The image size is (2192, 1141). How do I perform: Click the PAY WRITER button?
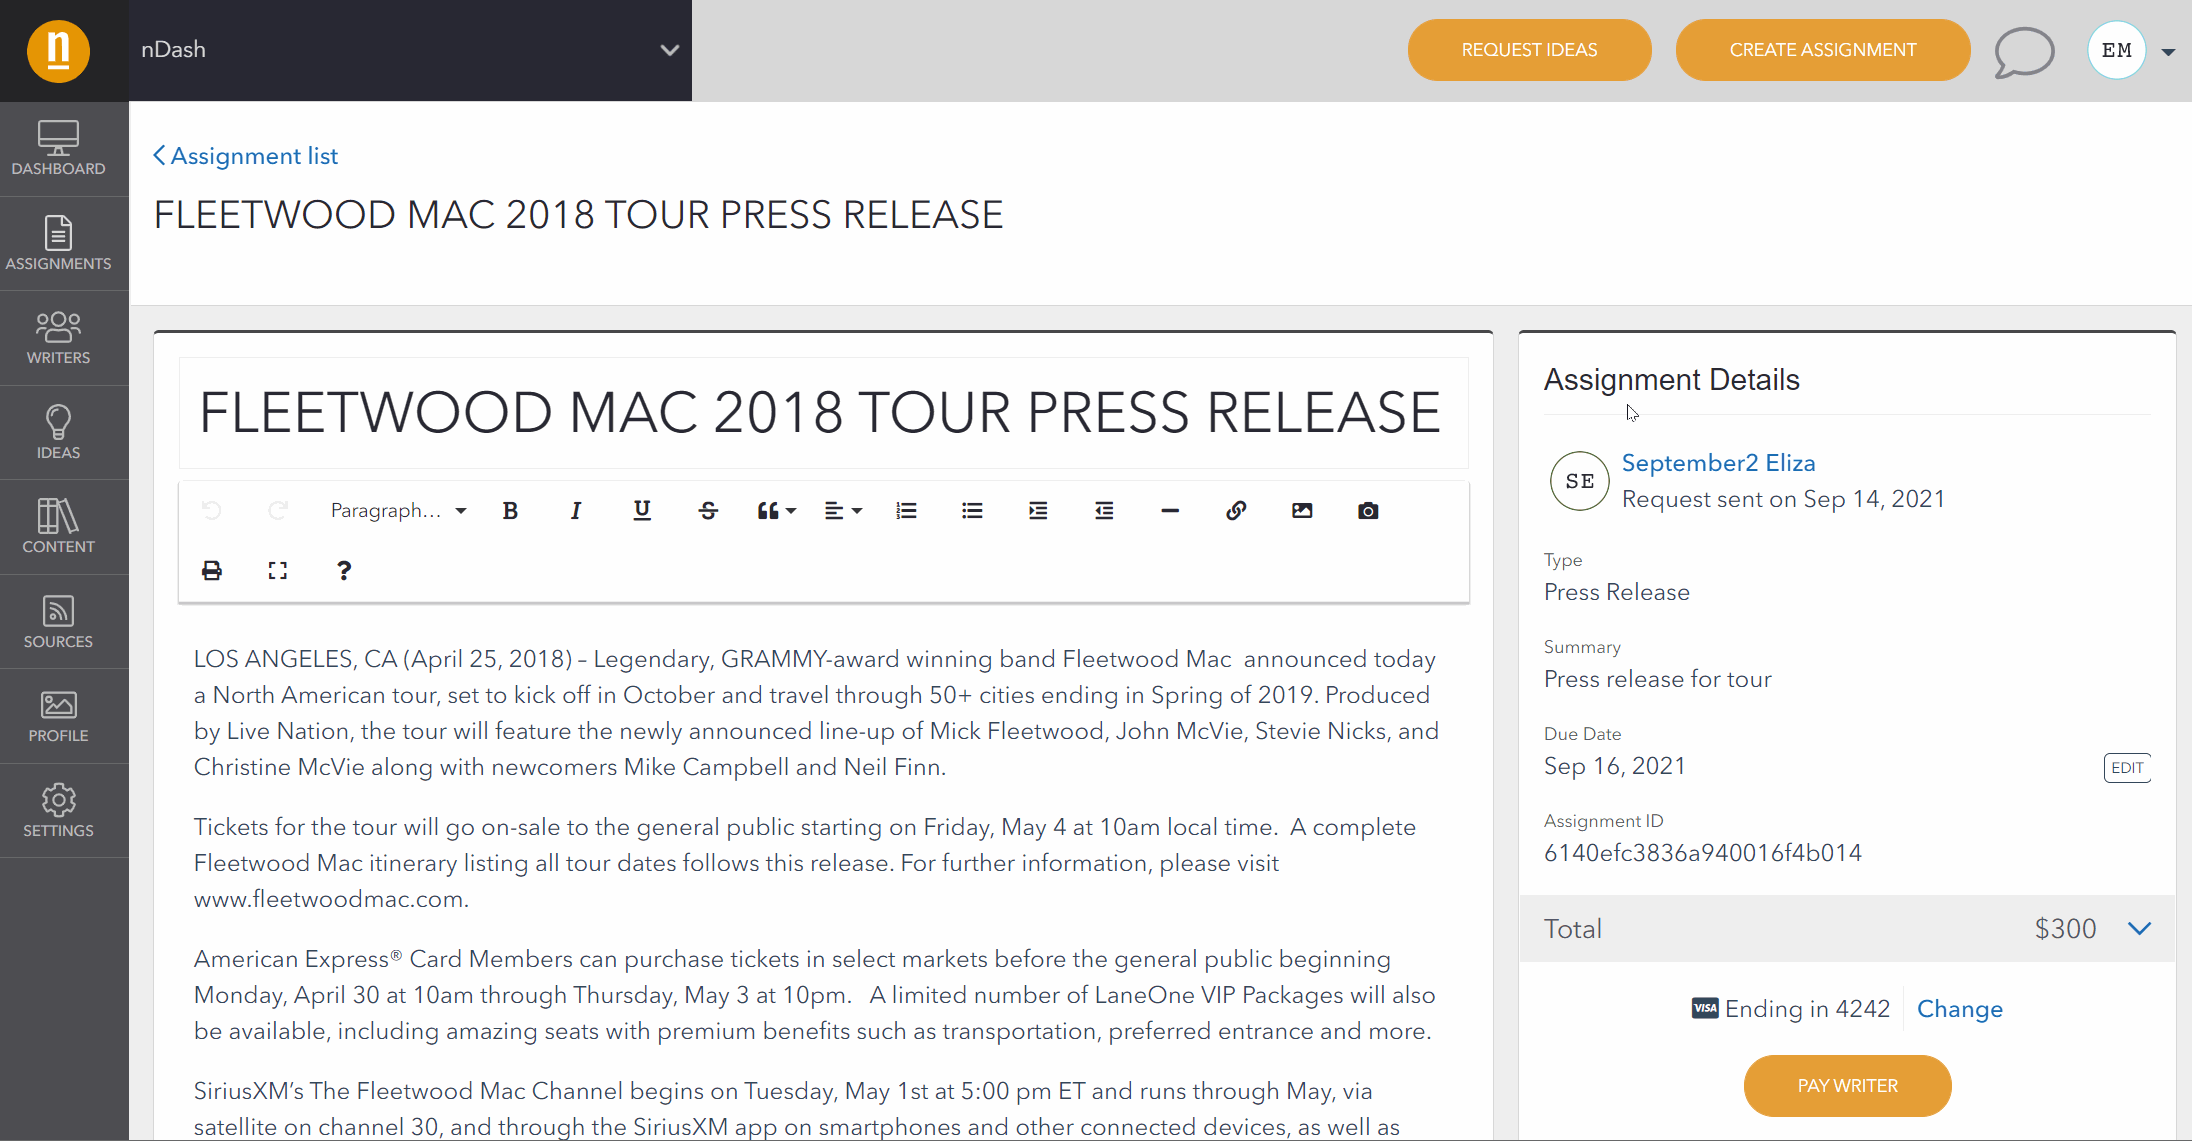tap(1848, 1084)
